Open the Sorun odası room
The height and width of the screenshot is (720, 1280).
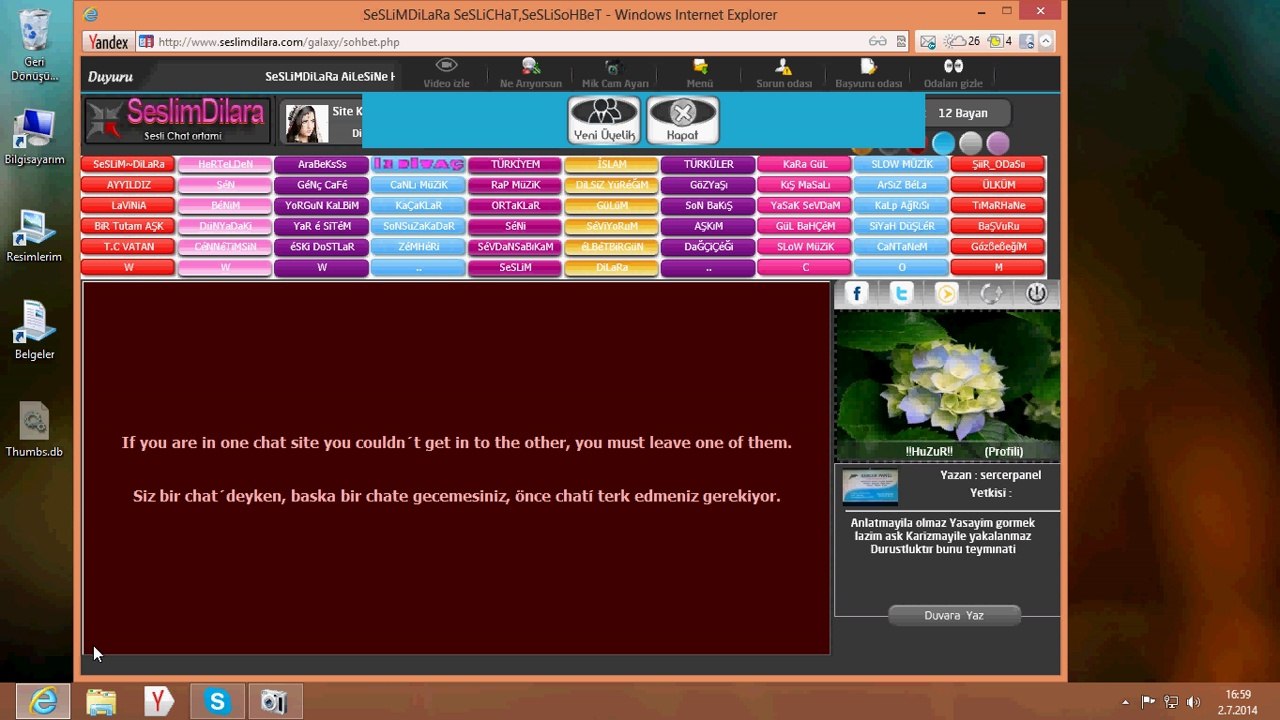(x=784, y=74)
